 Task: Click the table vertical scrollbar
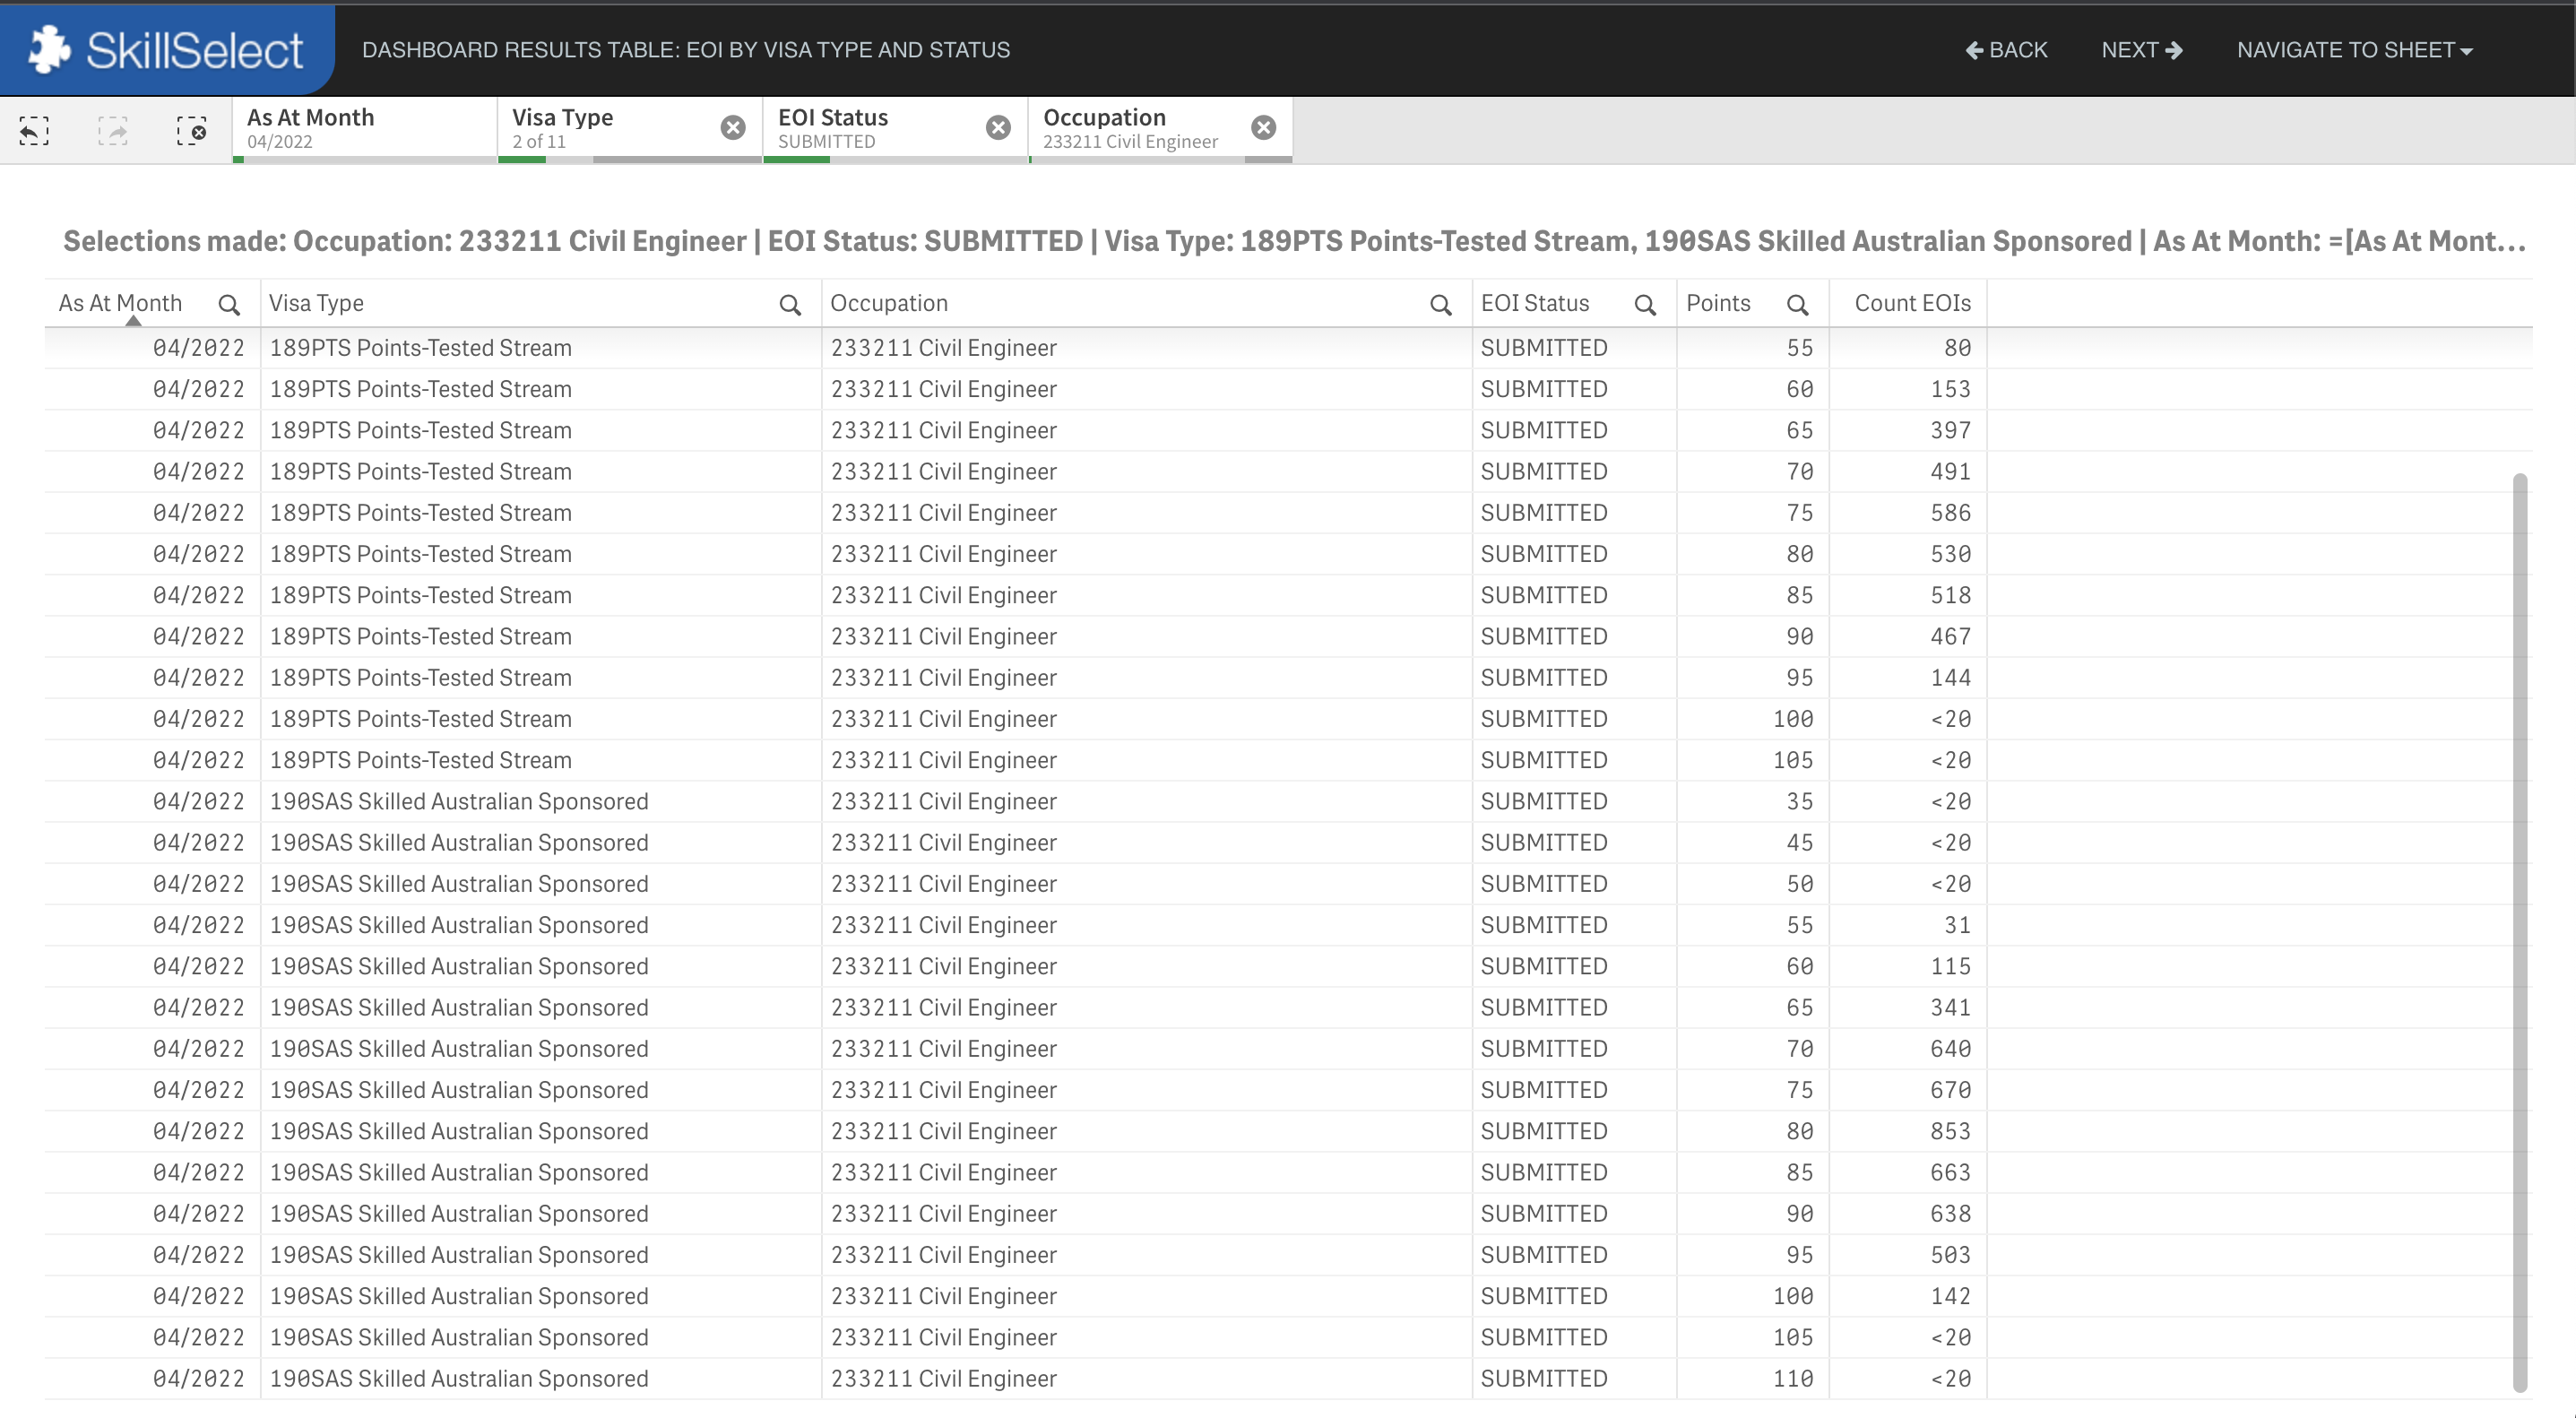tap(2519, 932)
